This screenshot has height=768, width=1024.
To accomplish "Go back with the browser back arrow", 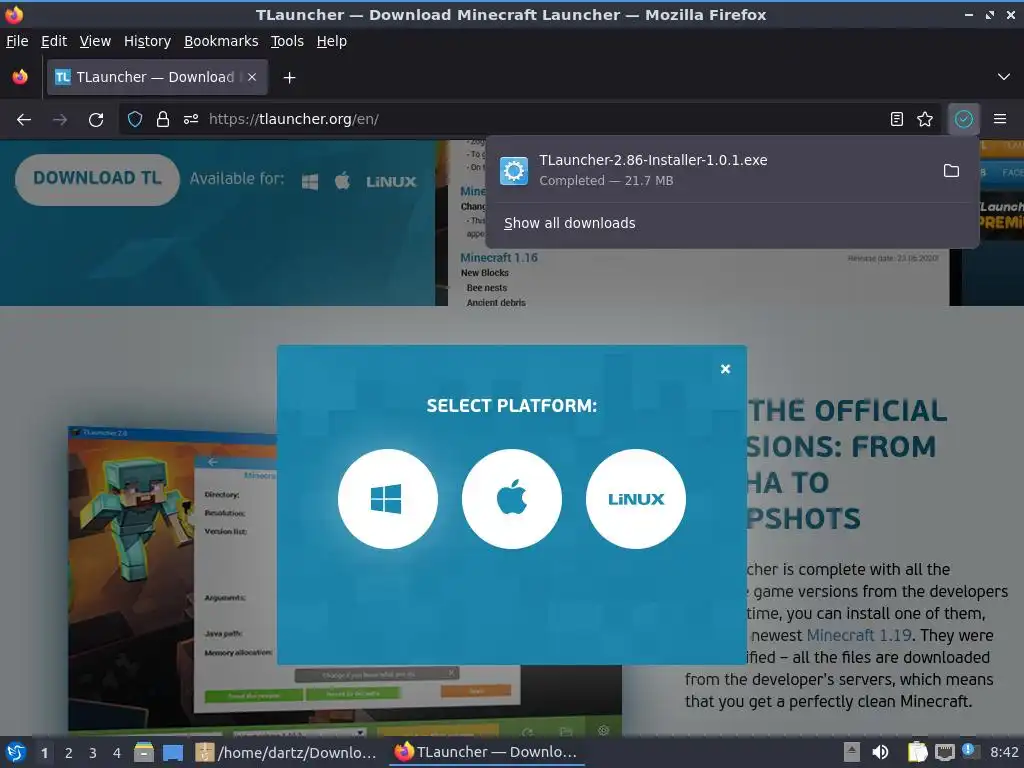I will point(24,120).
